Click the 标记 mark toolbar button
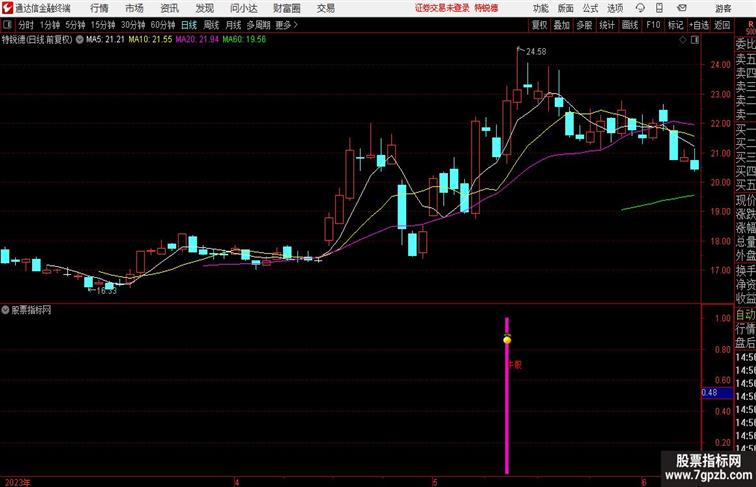 pos(675,25)
